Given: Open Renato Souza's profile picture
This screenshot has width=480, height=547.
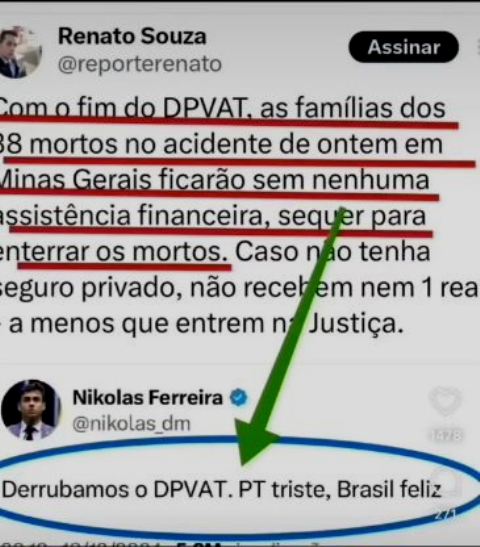Looking at the screenshot, I should 20,52.
